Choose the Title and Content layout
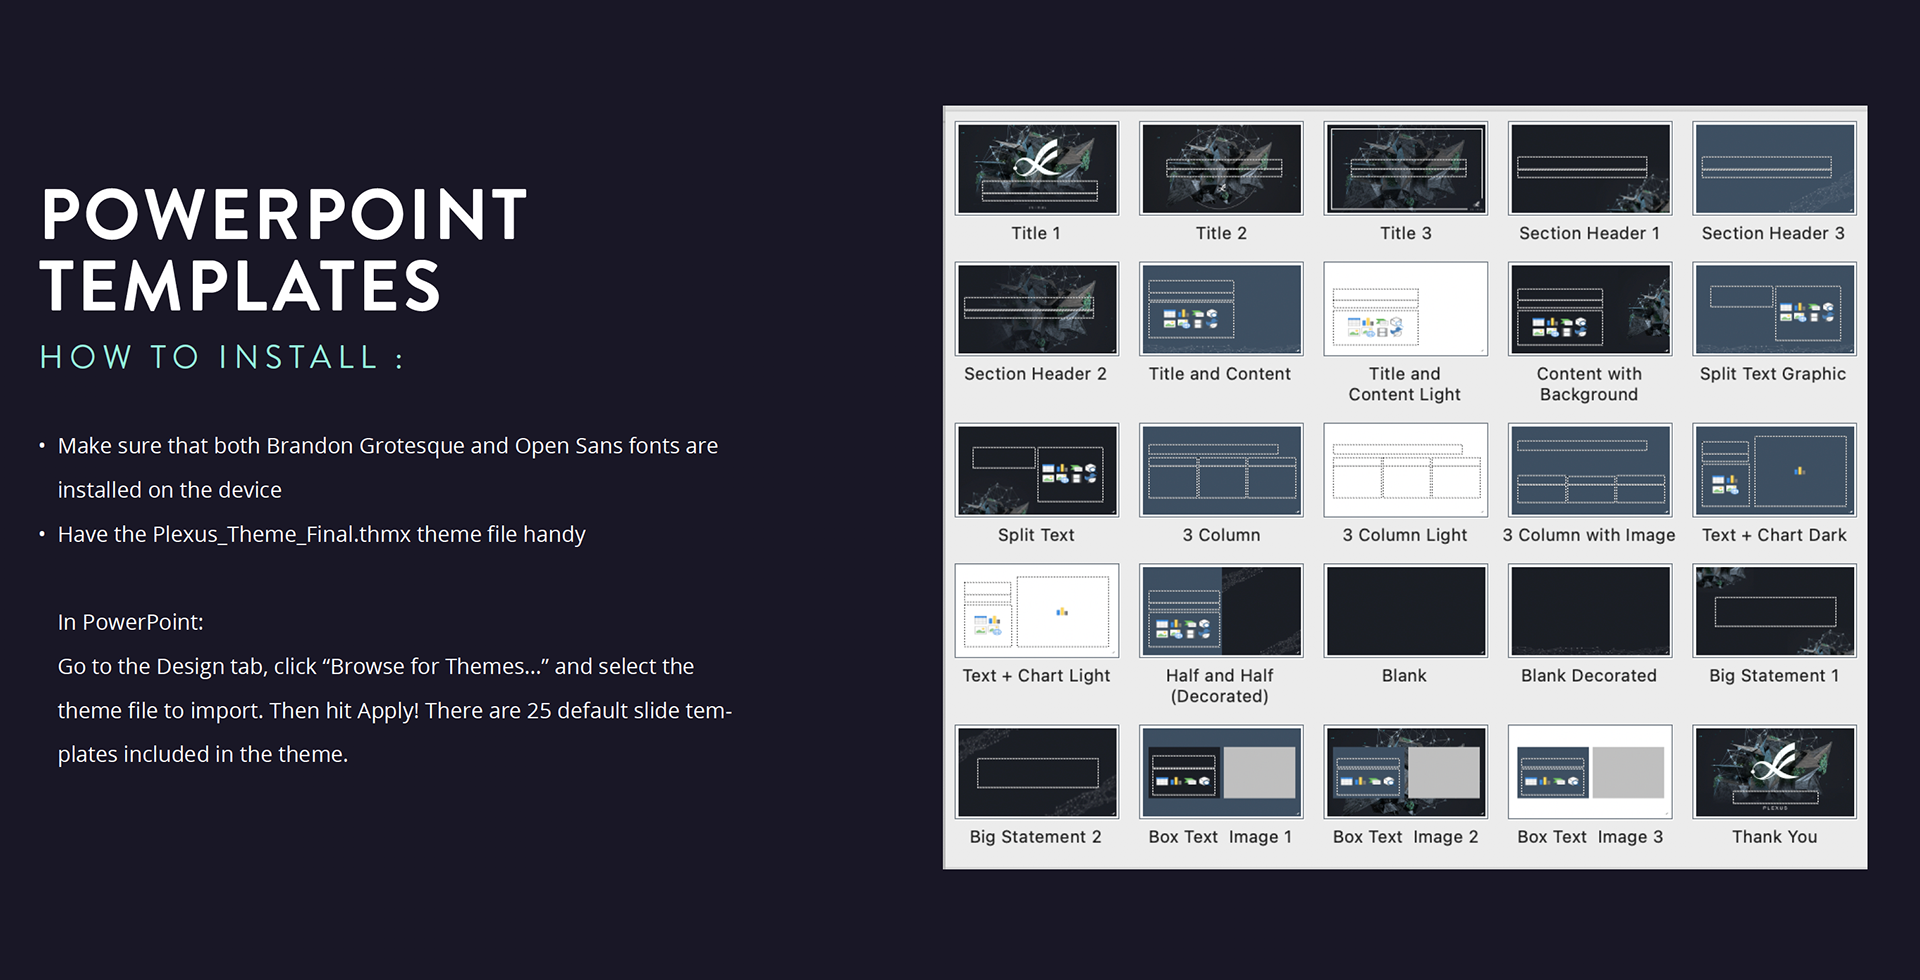The image size is (1920, 980). click(1221, 309)
